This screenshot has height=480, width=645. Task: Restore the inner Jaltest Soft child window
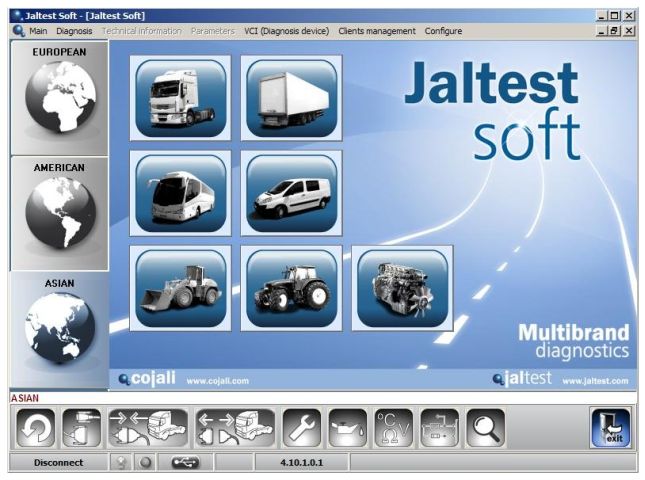click(x=615, y=30)
